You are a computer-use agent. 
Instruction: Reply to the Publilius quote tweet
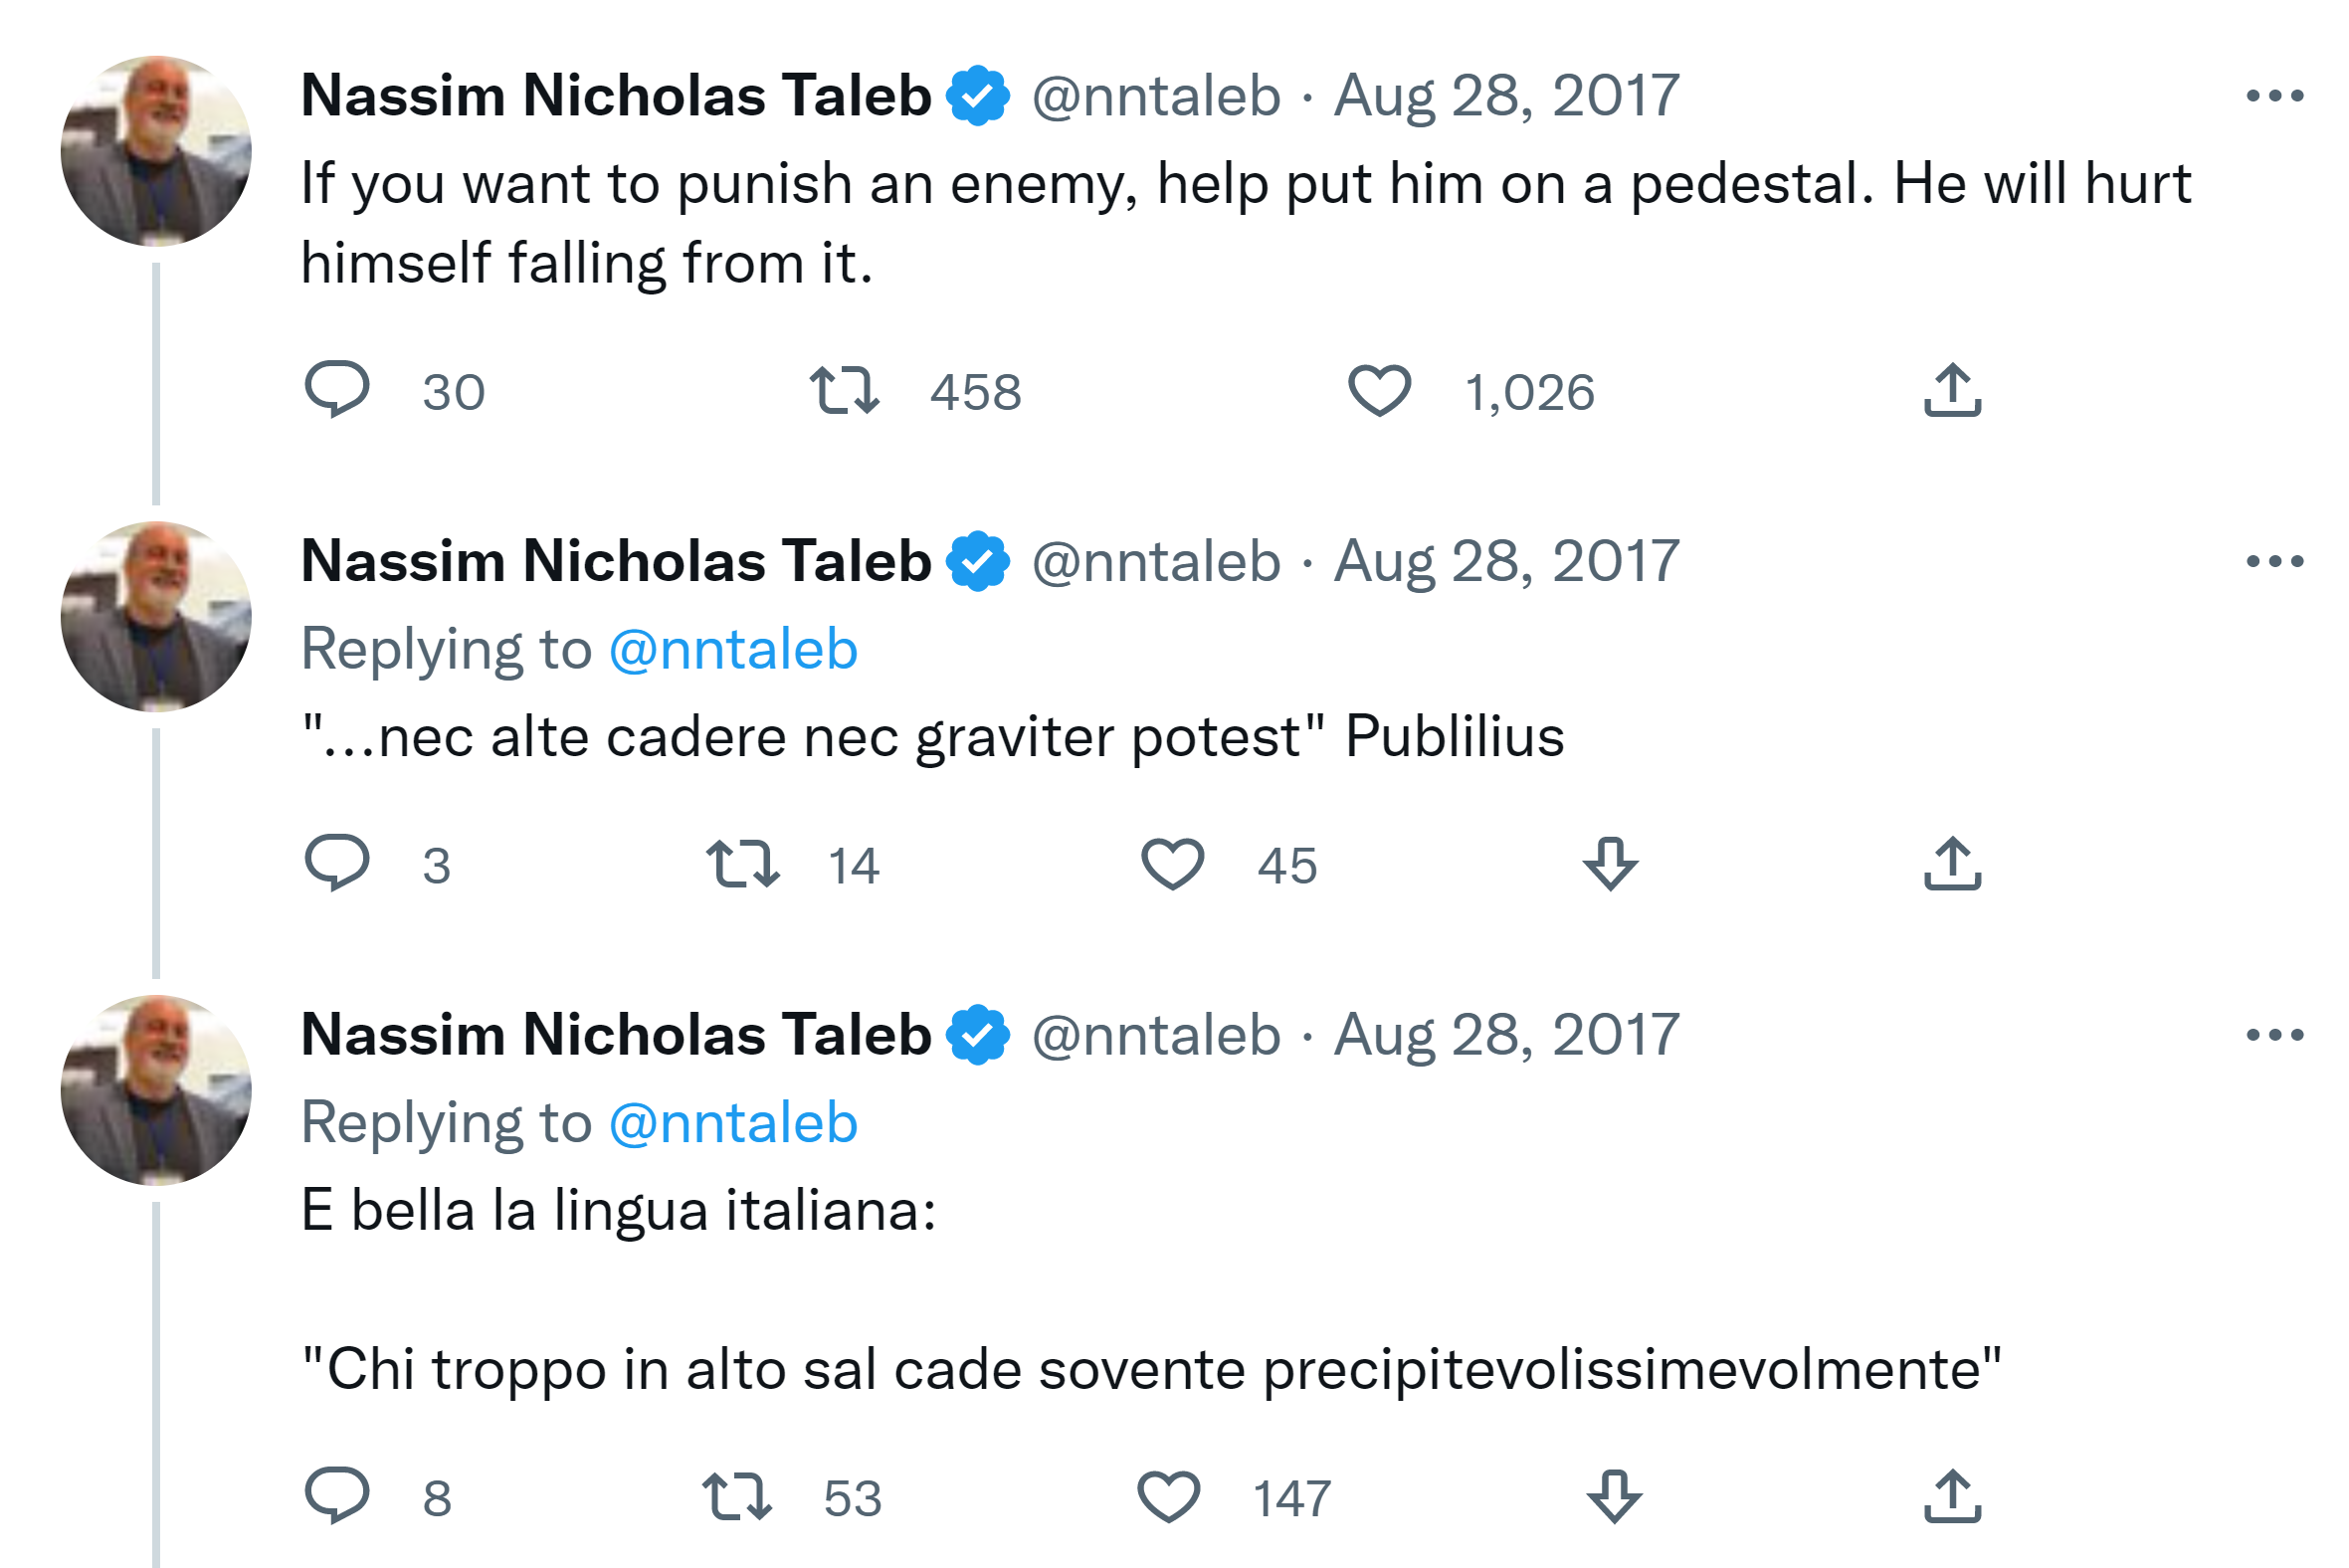pos(337,863)
